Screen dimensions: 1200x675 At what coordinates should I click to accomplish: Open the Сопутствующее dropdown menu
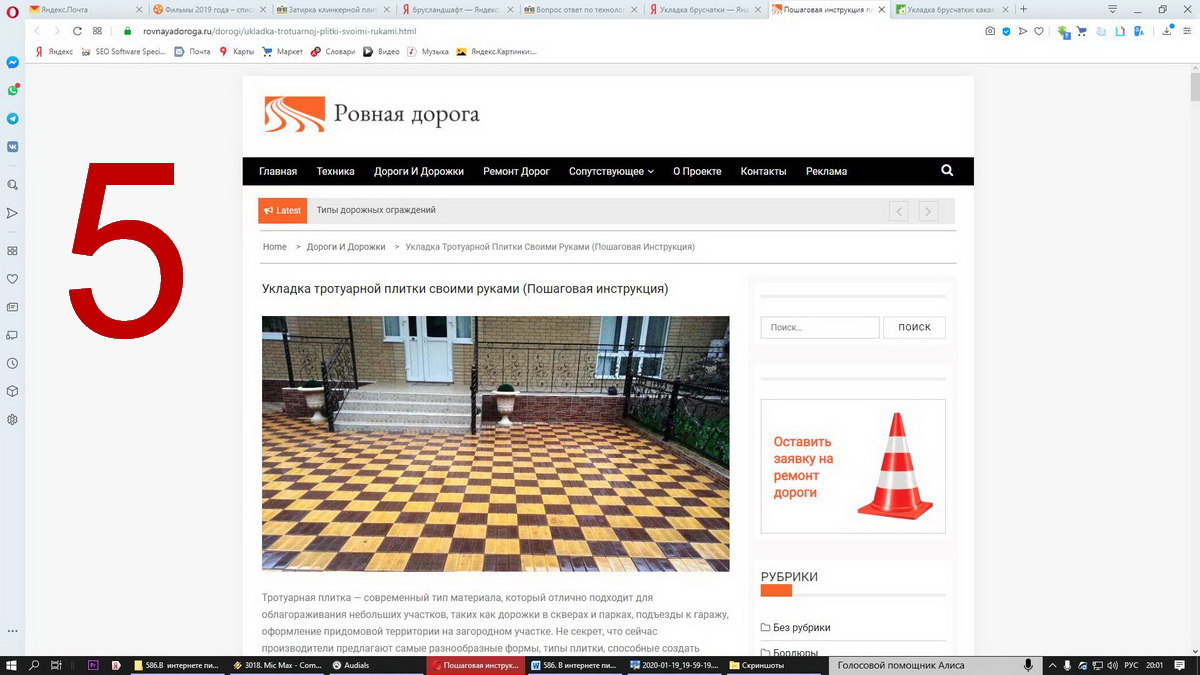pyautogui.click(x=610, y=171)
